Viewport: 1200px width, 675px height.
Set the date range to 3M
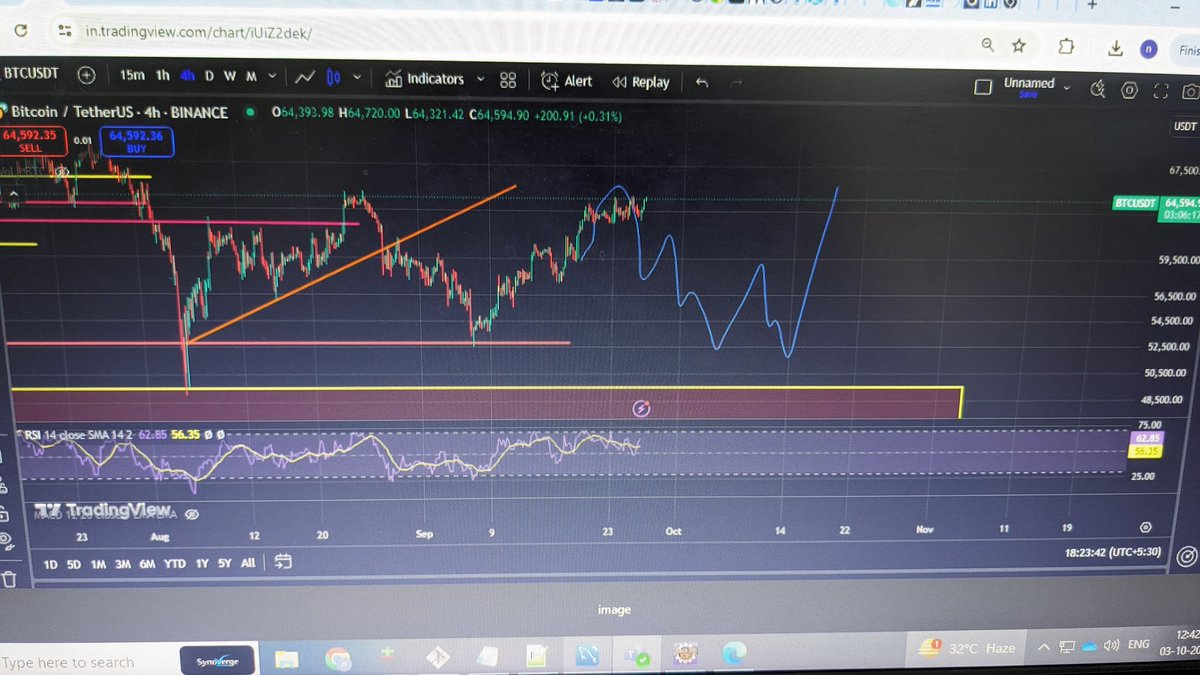point(123,564)
